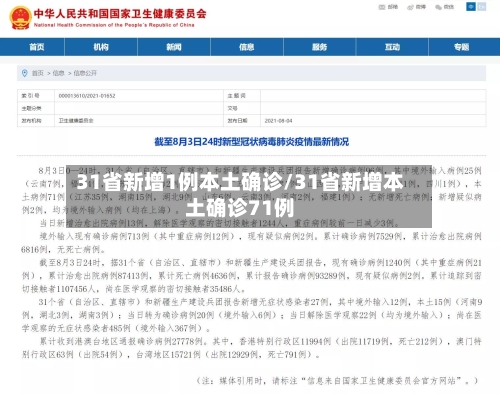Click the publish date 2021-08-04
This screenshot has height=394, width=500.
point(278,121)
